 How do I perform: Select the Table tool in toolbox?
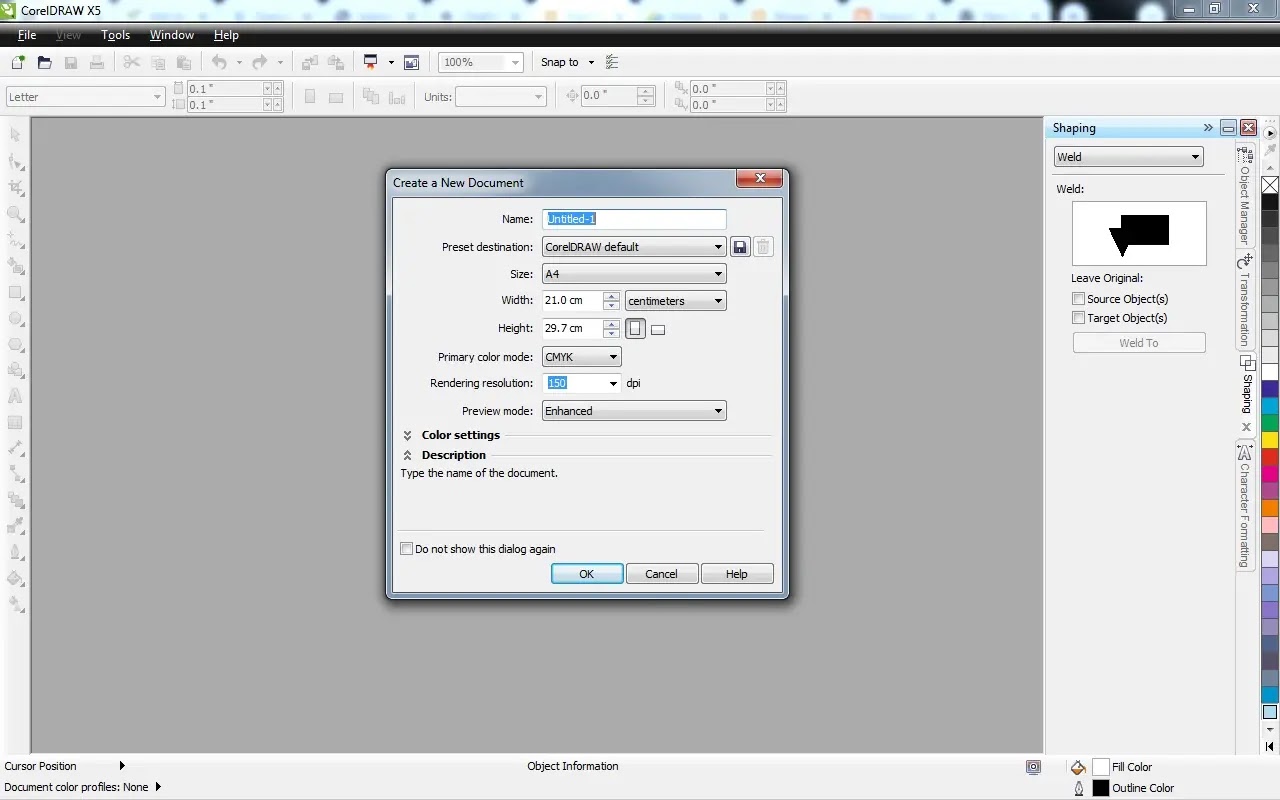point(15,422)
